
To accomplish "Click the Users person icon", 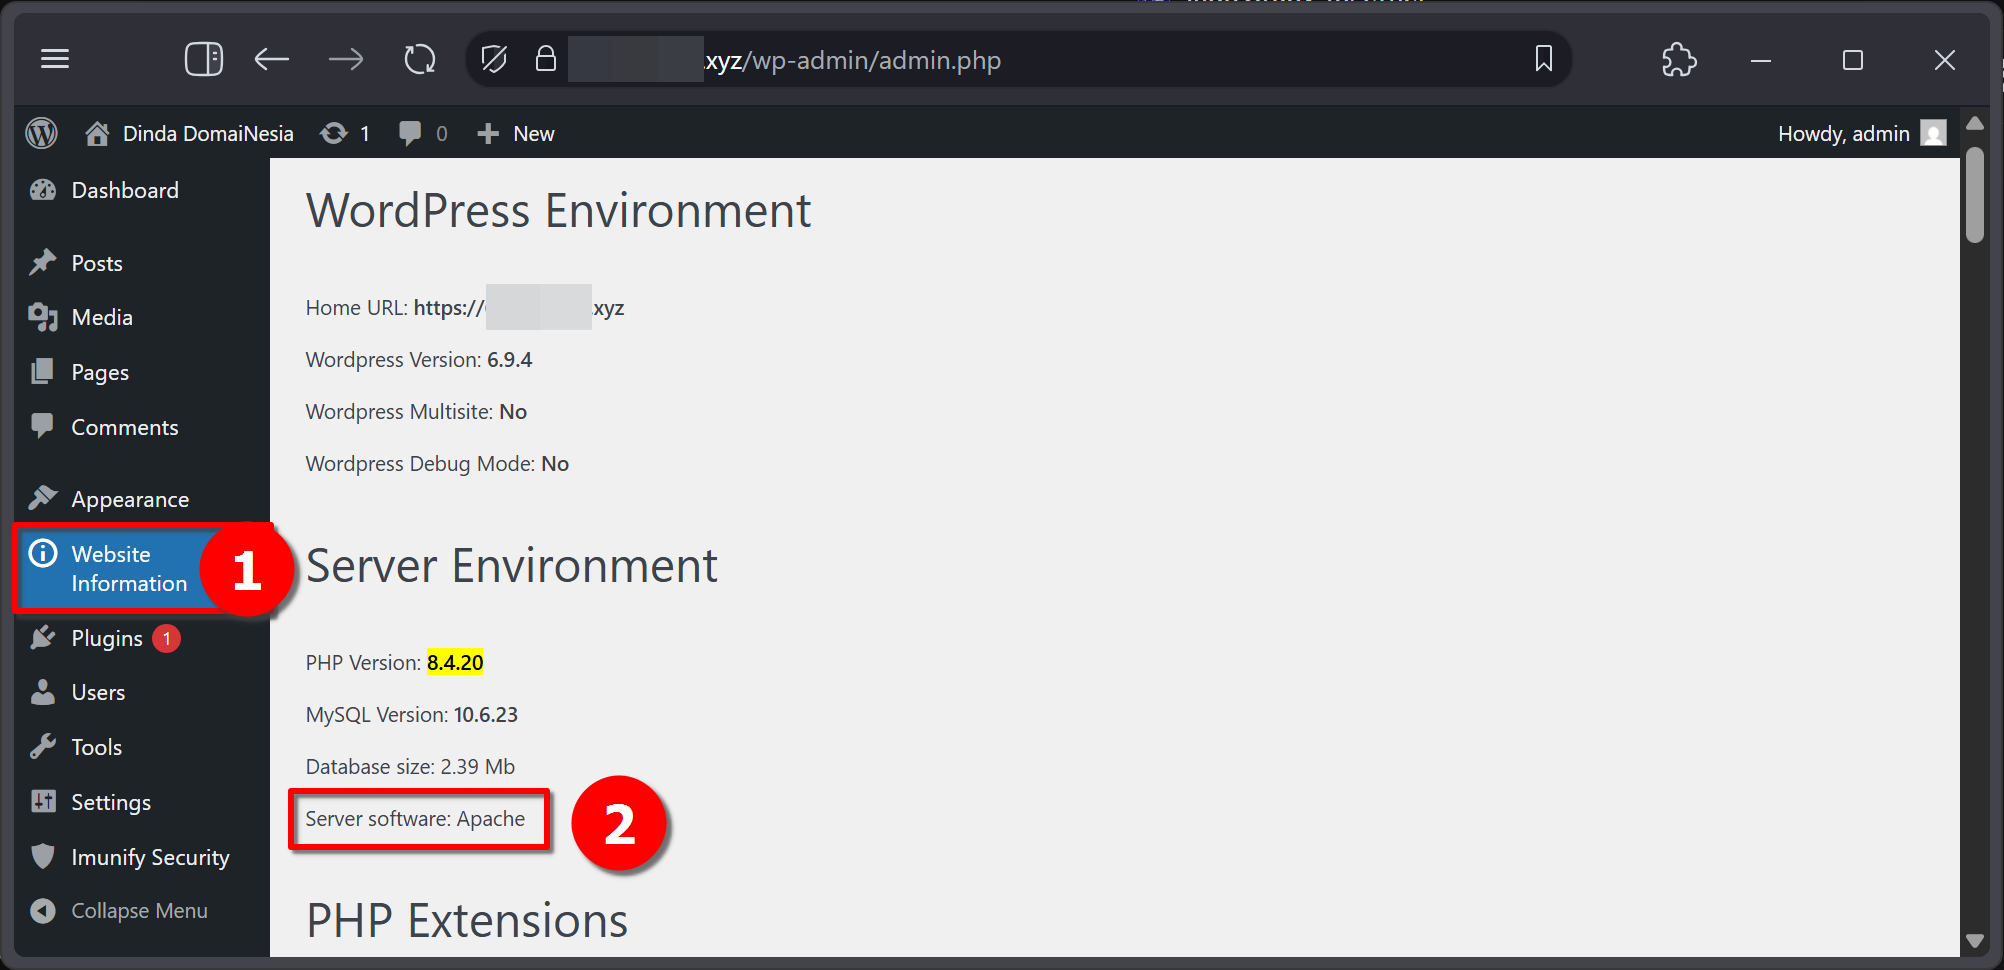I will pyautogui.click(x=43, y=692).
